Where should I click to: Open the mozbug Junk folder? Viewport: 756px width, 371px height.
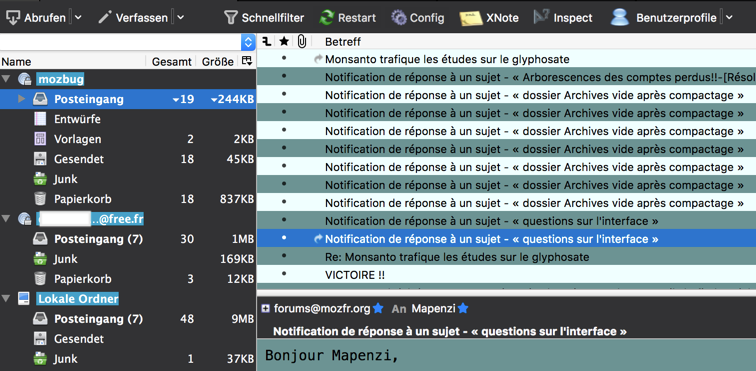tap(128, 179)
